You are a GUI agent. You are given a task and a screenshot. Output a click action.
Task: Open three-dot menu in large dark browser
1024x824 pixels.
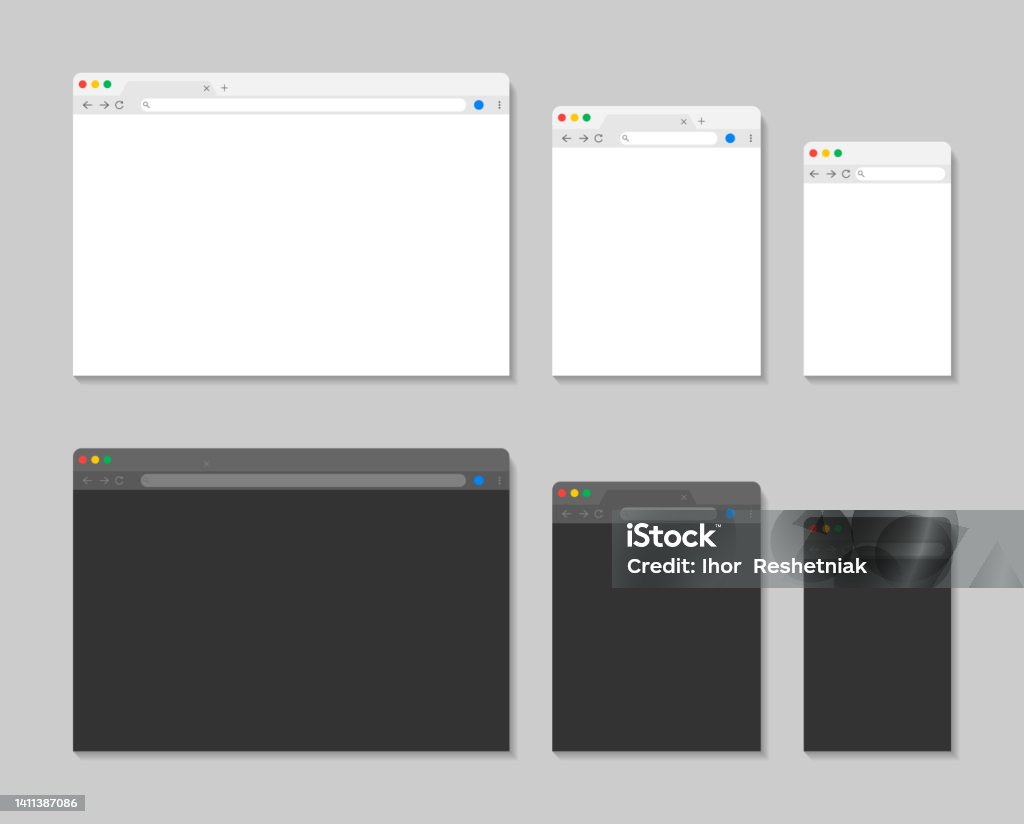[500, 481]
